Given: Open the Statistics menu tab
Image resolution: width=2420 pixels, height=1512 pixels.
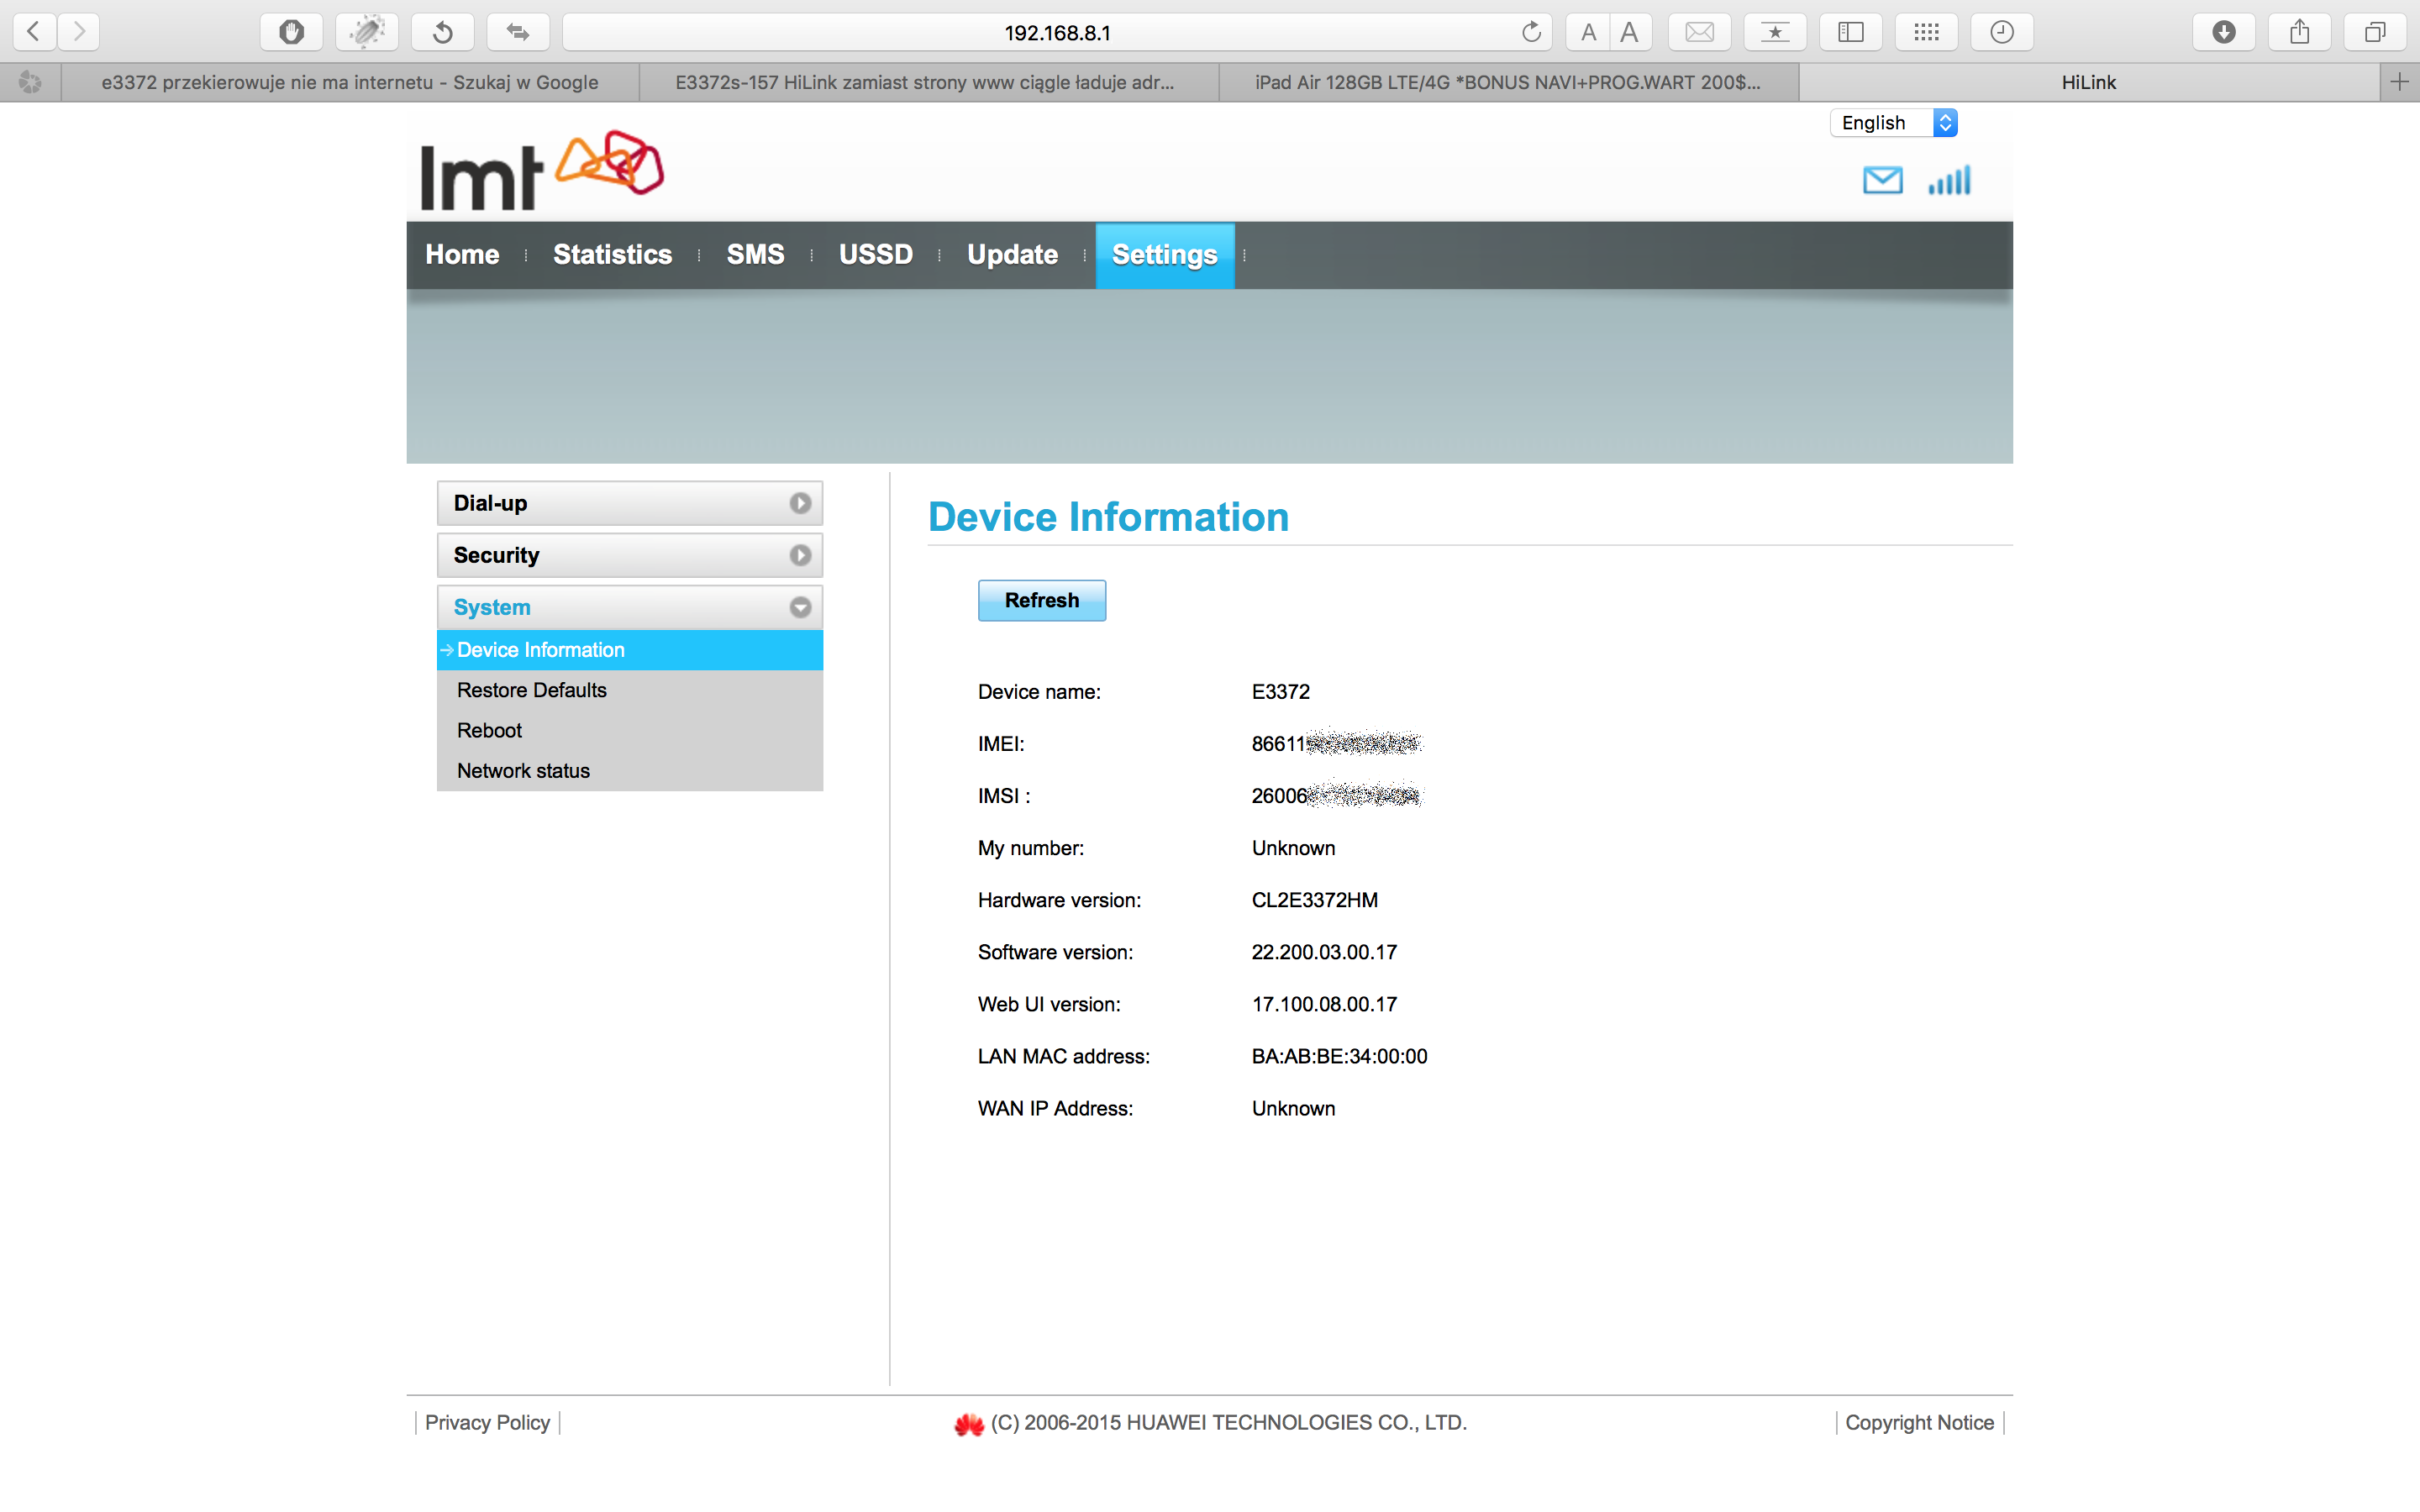Looking at the screenshot, I should [612, 255].
